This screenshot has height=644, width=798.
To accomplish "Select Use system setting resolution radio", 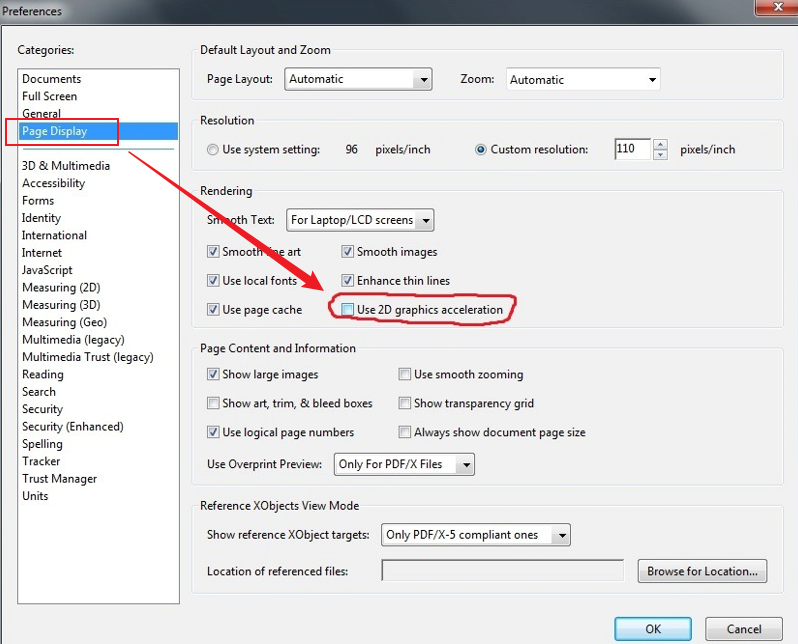I will (213, 150).
